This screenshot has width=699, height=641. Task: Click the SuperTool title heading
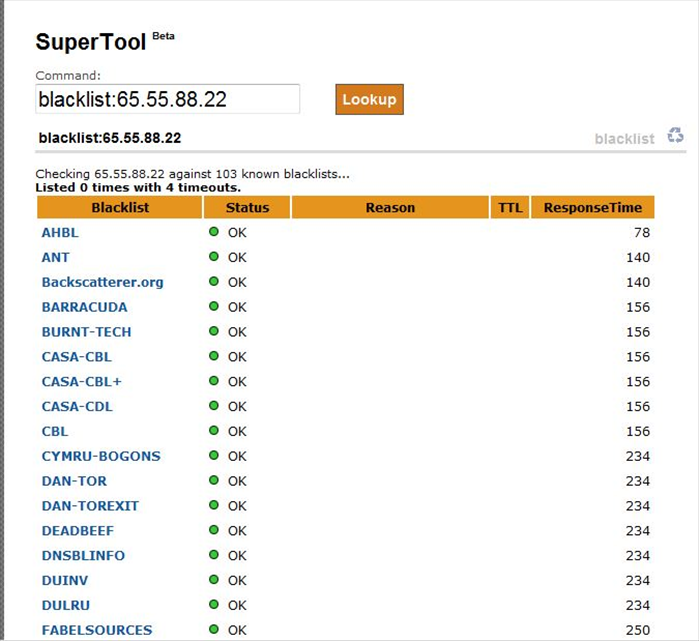[x=91, y=42]
